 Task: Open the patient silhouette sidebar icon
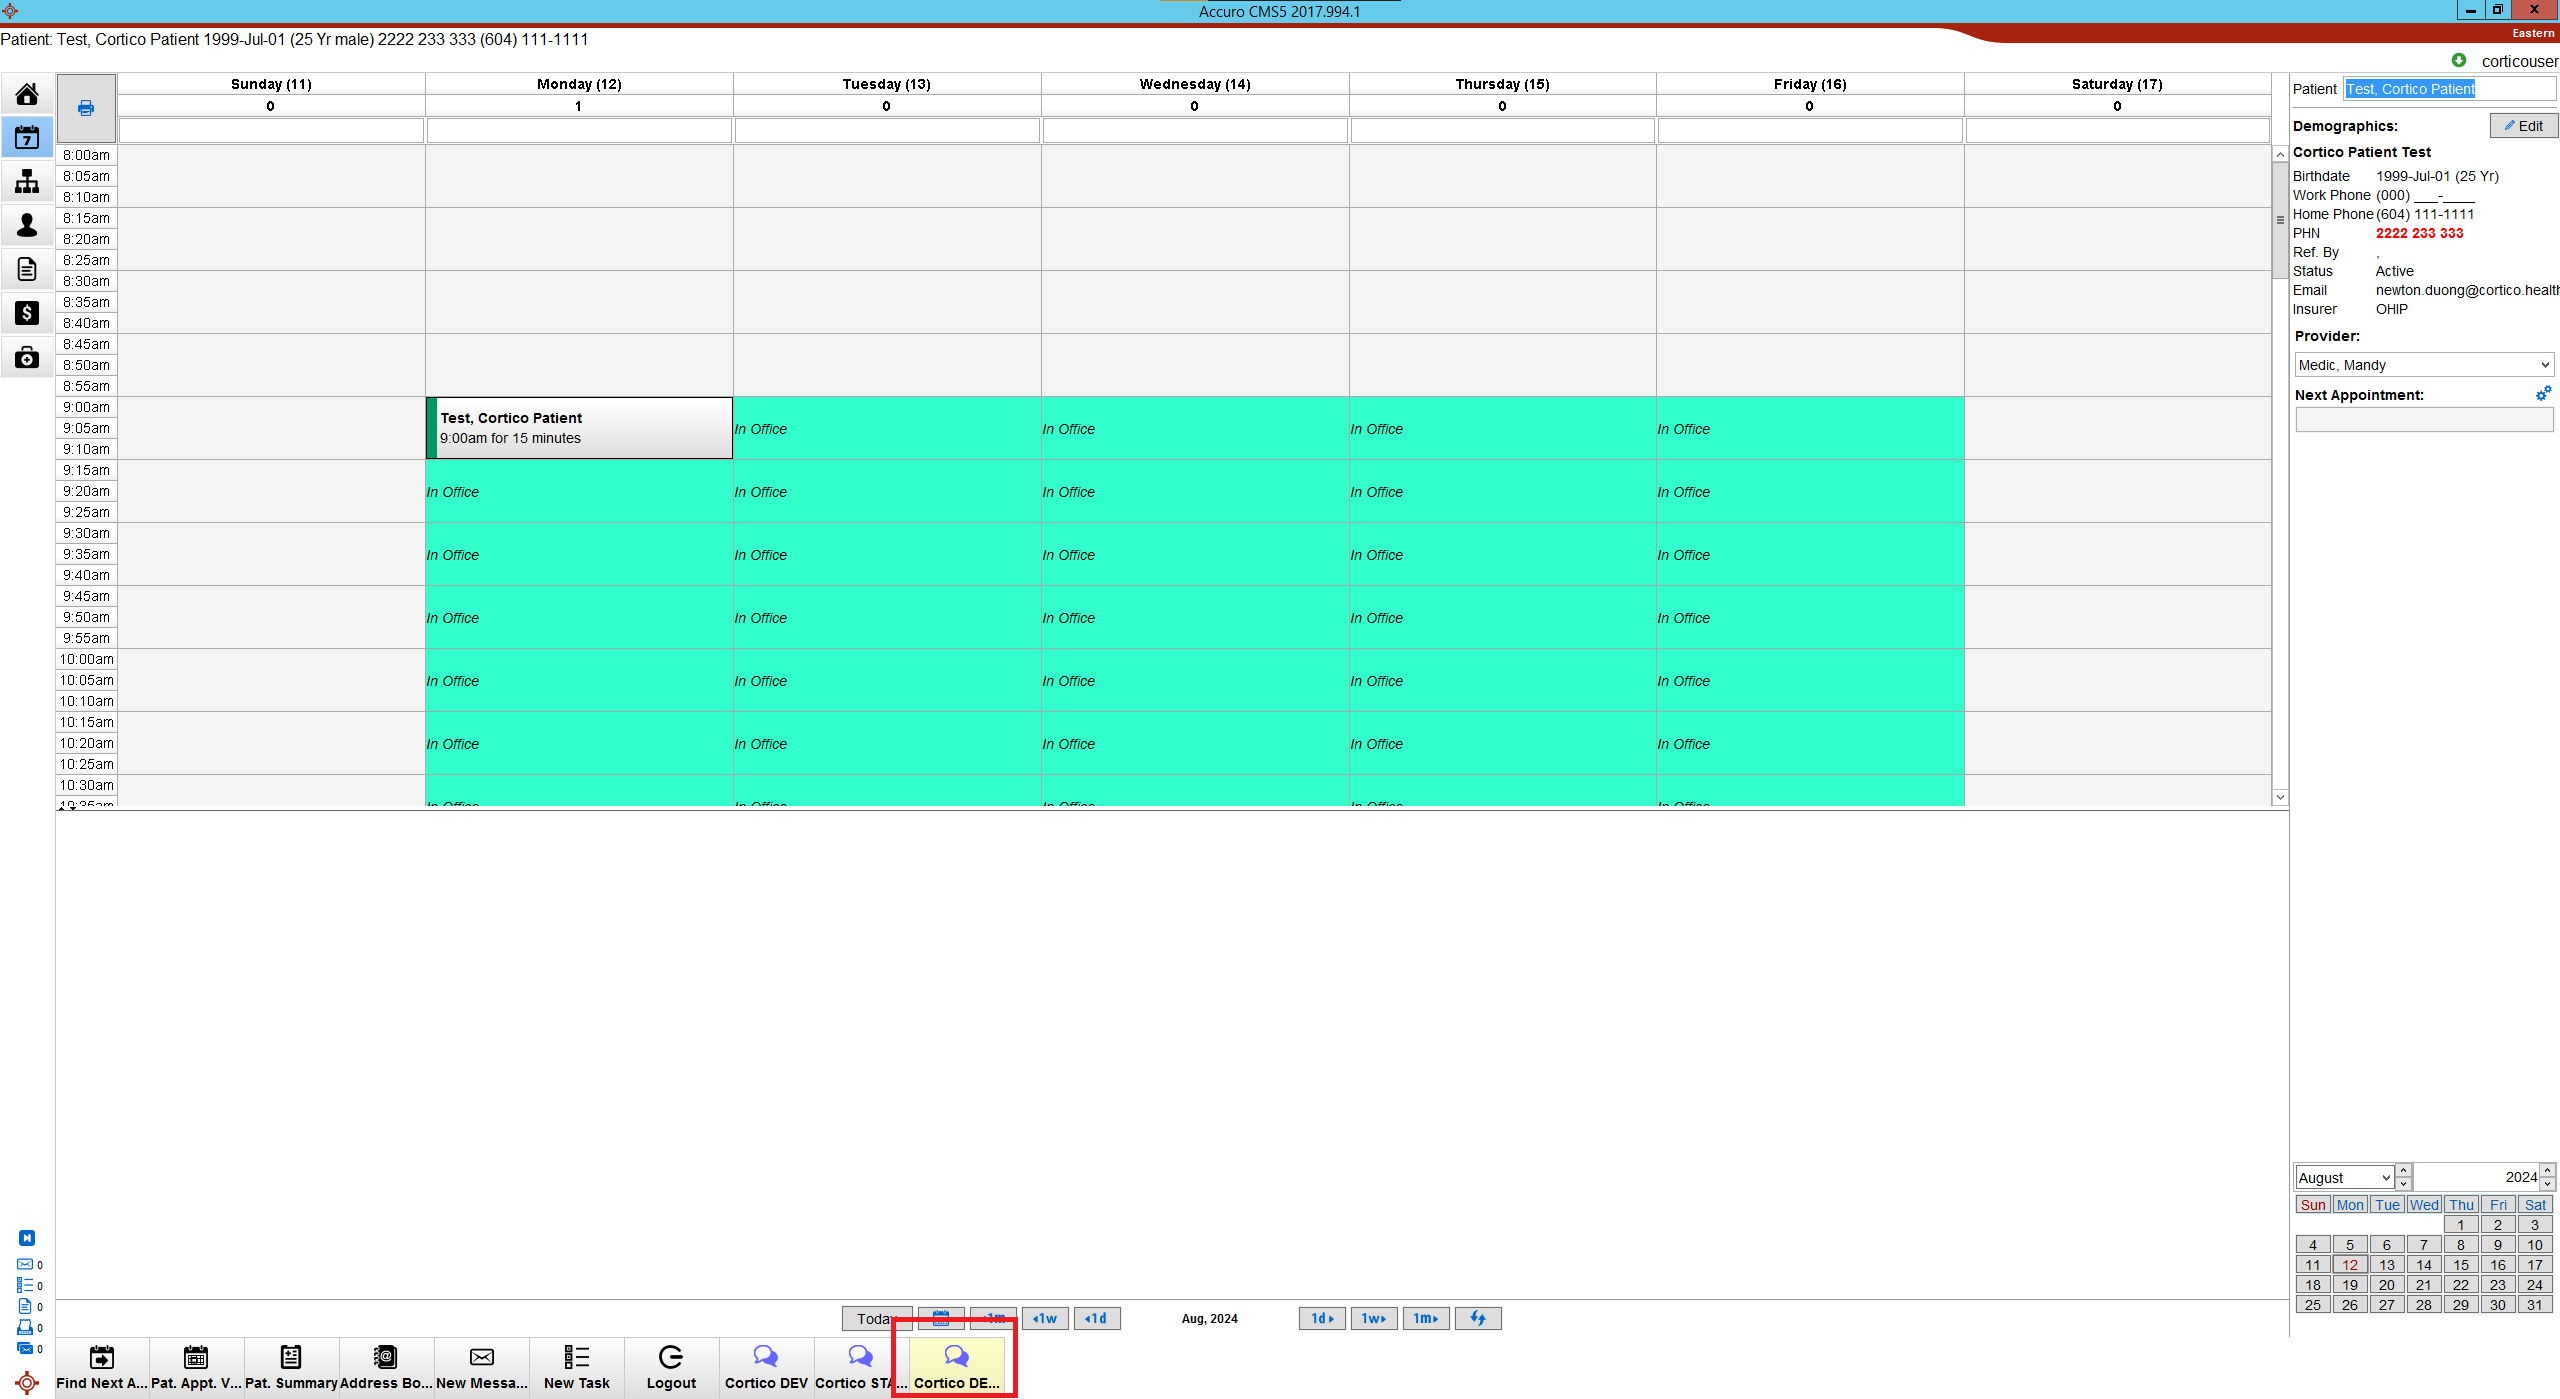[27, 225]
